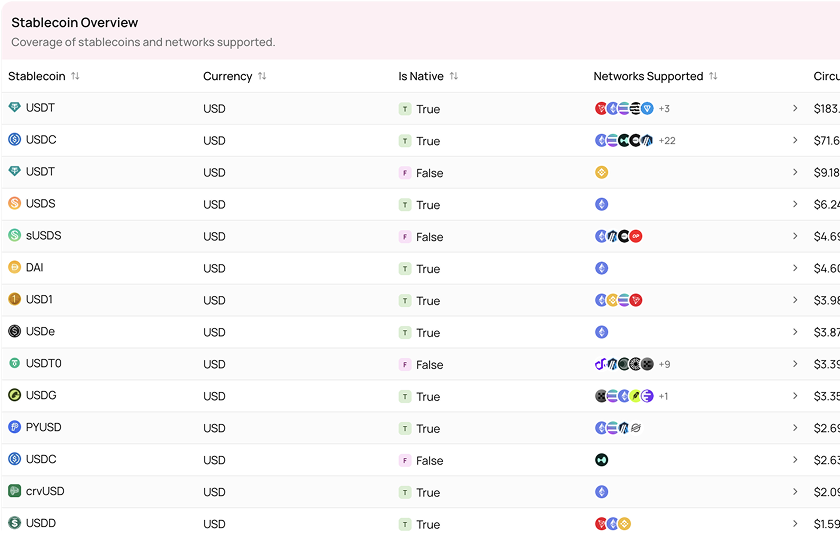
Task: Click the blue PYUSD coin icon
Action: click(14, 427)
